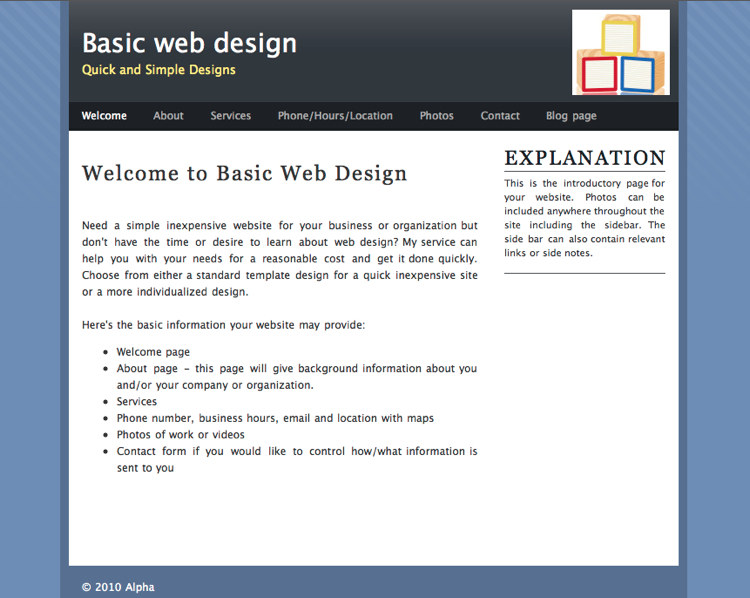Image resolution: width=750 pixels, height=598 pixels.
Task: Click the Welcome to Basic Web Design heading
Action: (244, 173)
